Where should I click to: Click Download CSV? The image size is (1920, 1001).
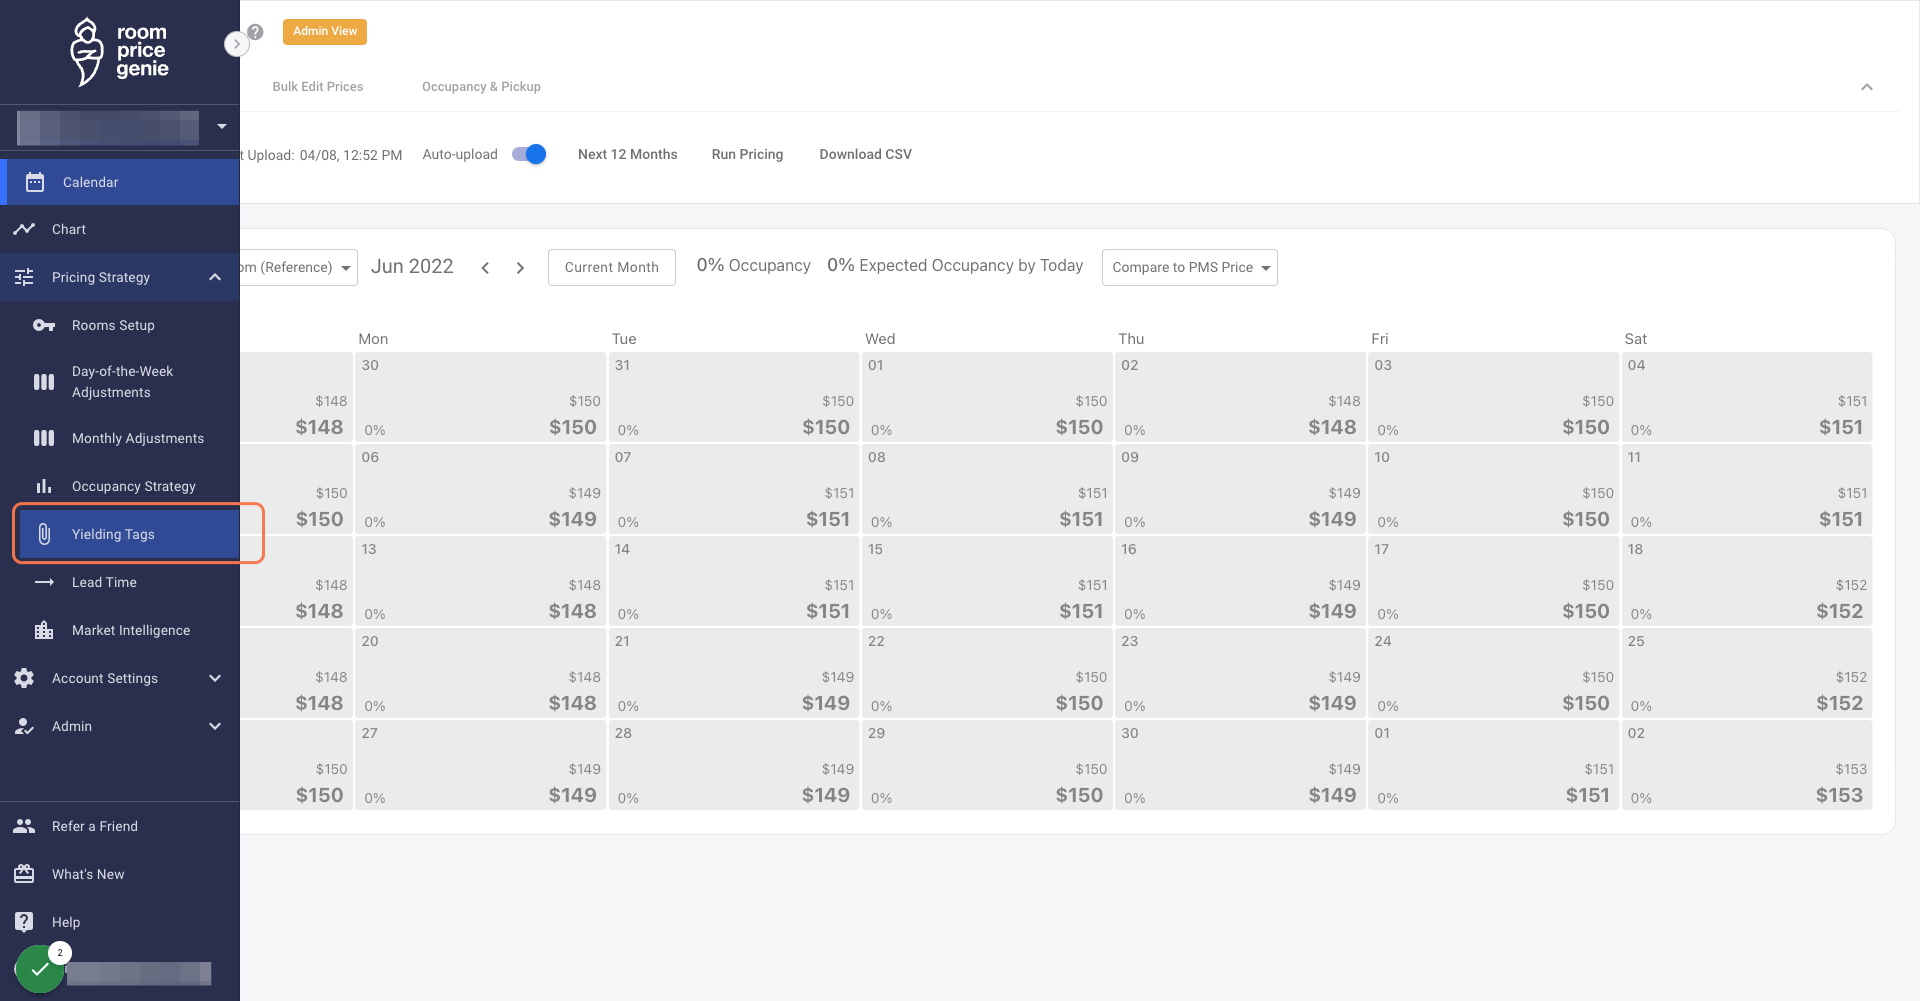[866, 154]
